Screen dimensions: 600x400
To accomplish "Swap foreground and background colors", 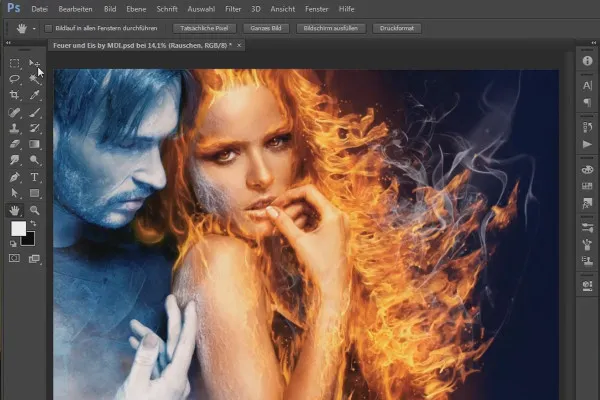I will click(x=33, y=223).
